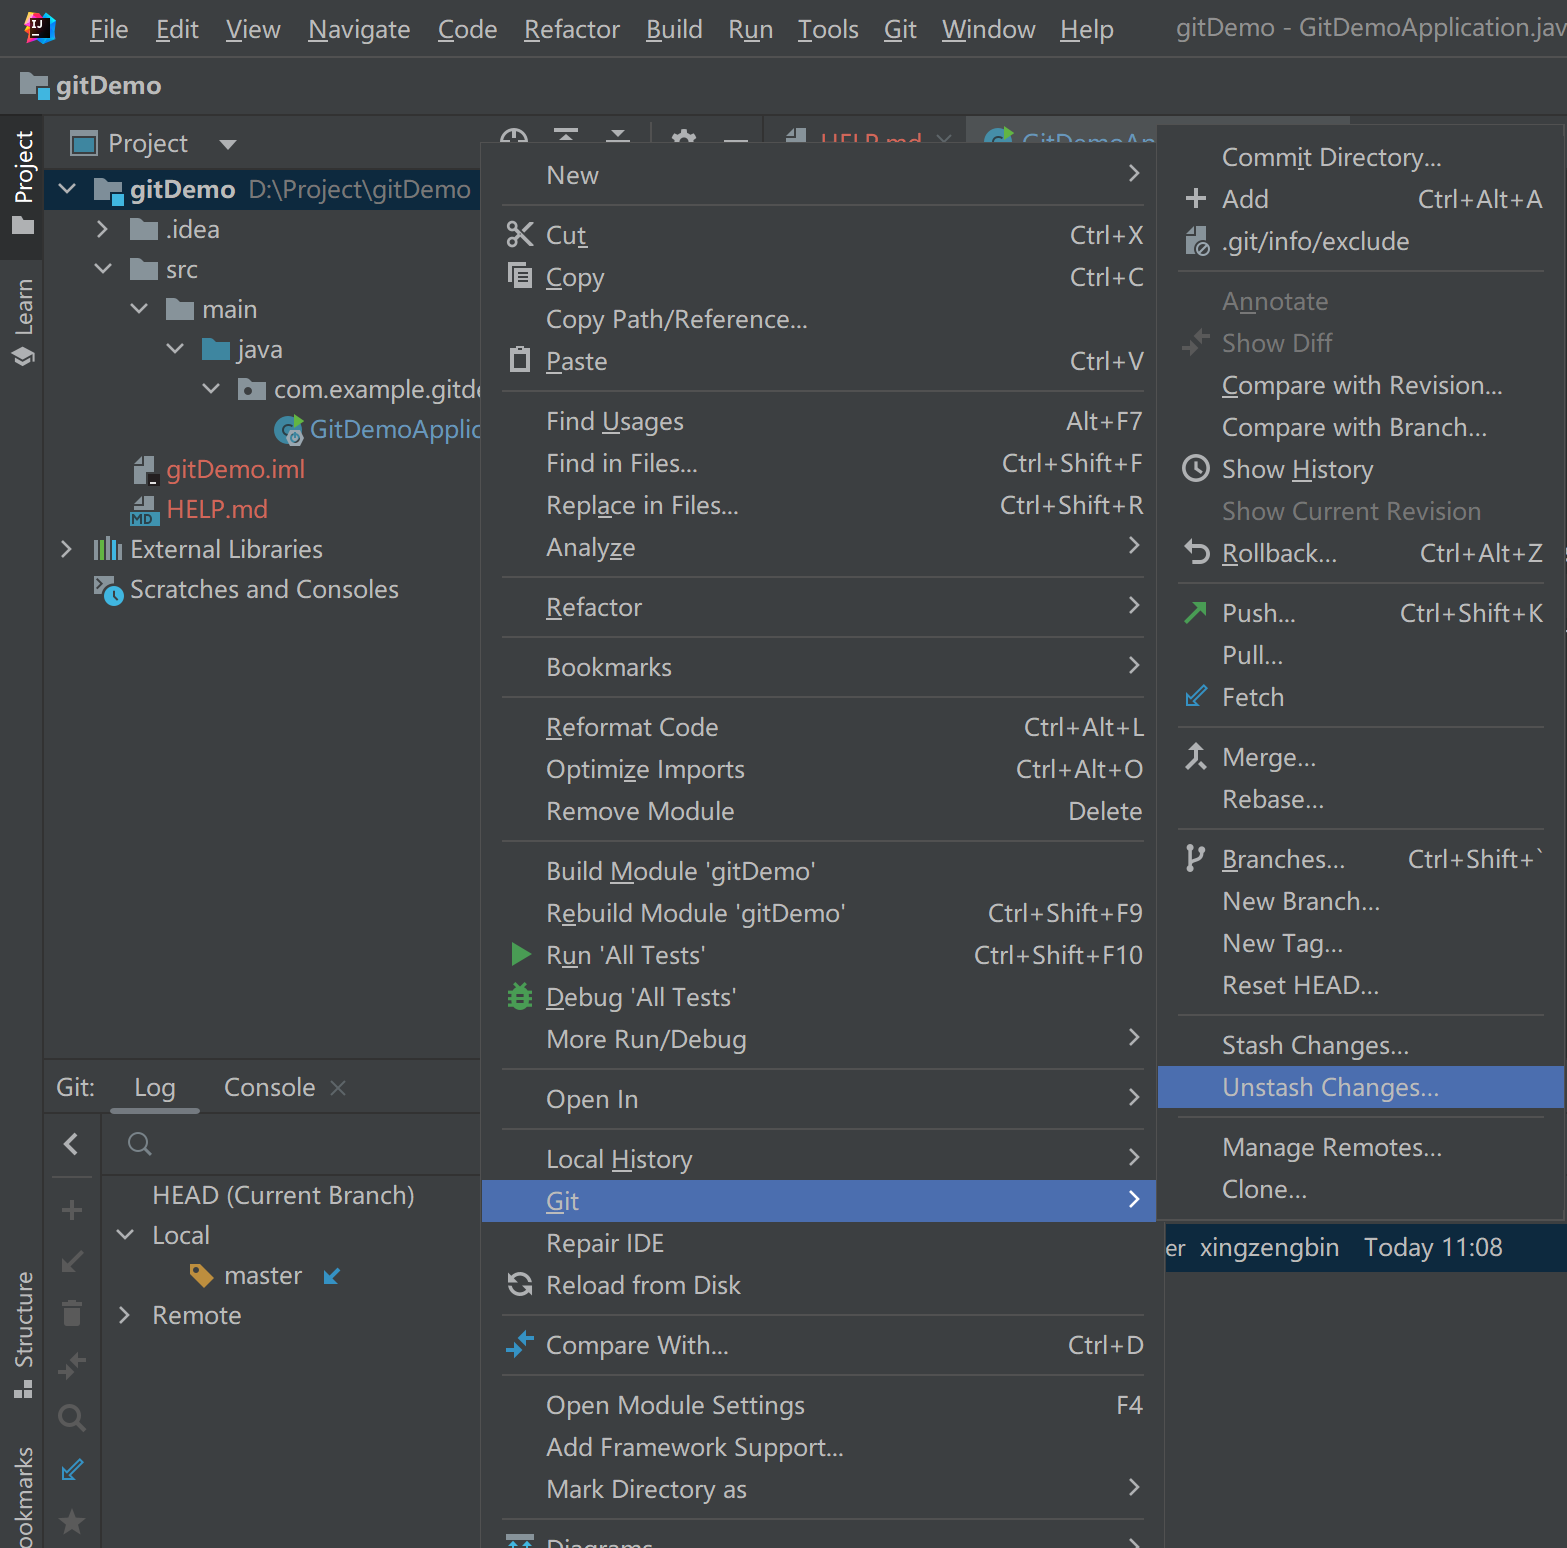Open the Project tool window side tab
Screen dimensions: 1567x1548
coord(22,183)
